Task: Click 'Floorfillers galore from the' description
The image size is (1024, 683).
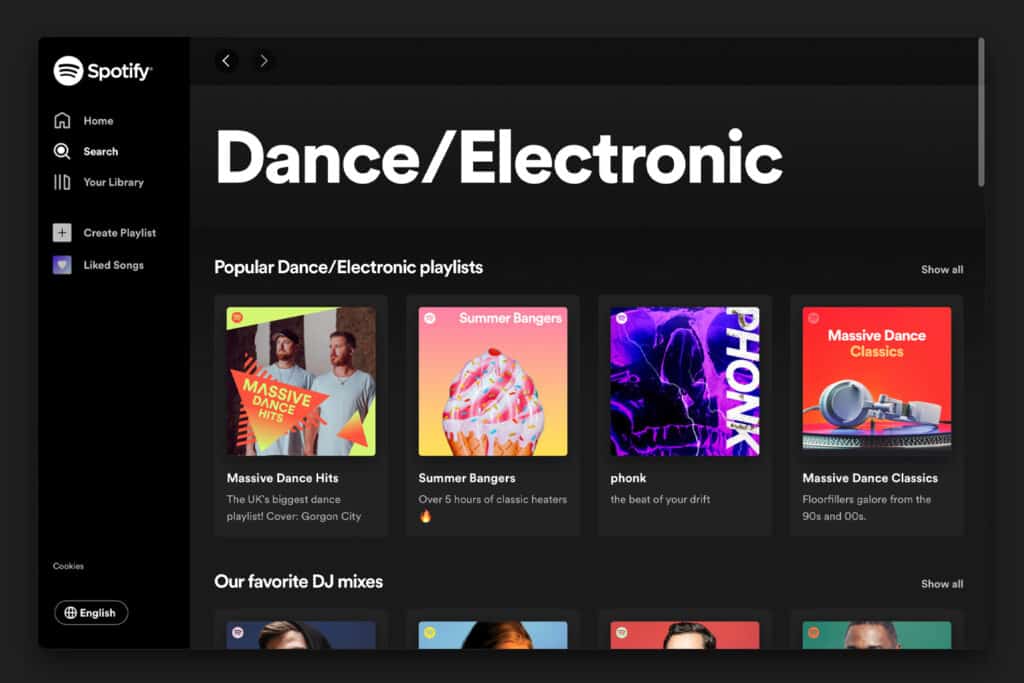Action: 867,499
